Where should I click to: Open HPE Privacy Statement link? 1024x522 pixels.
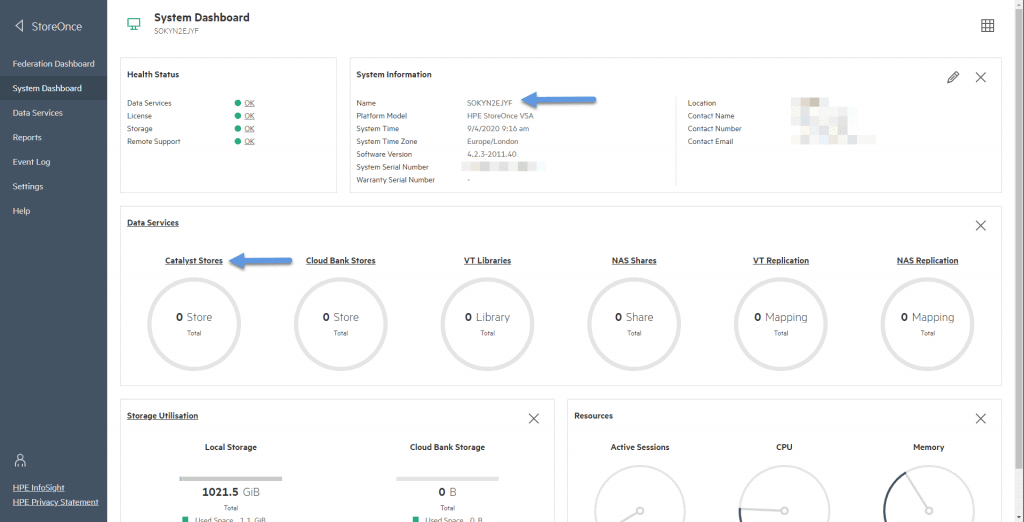[x=56, y=502]
